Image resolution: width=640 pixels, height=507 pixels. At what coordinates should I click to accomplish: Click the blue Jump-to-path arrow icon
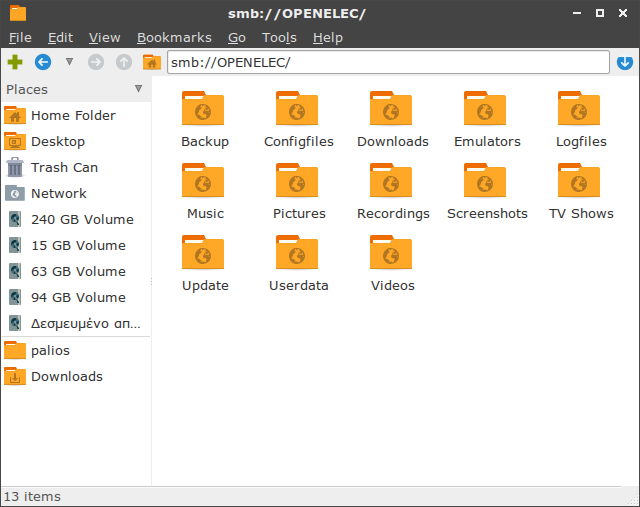pos(624,62)
